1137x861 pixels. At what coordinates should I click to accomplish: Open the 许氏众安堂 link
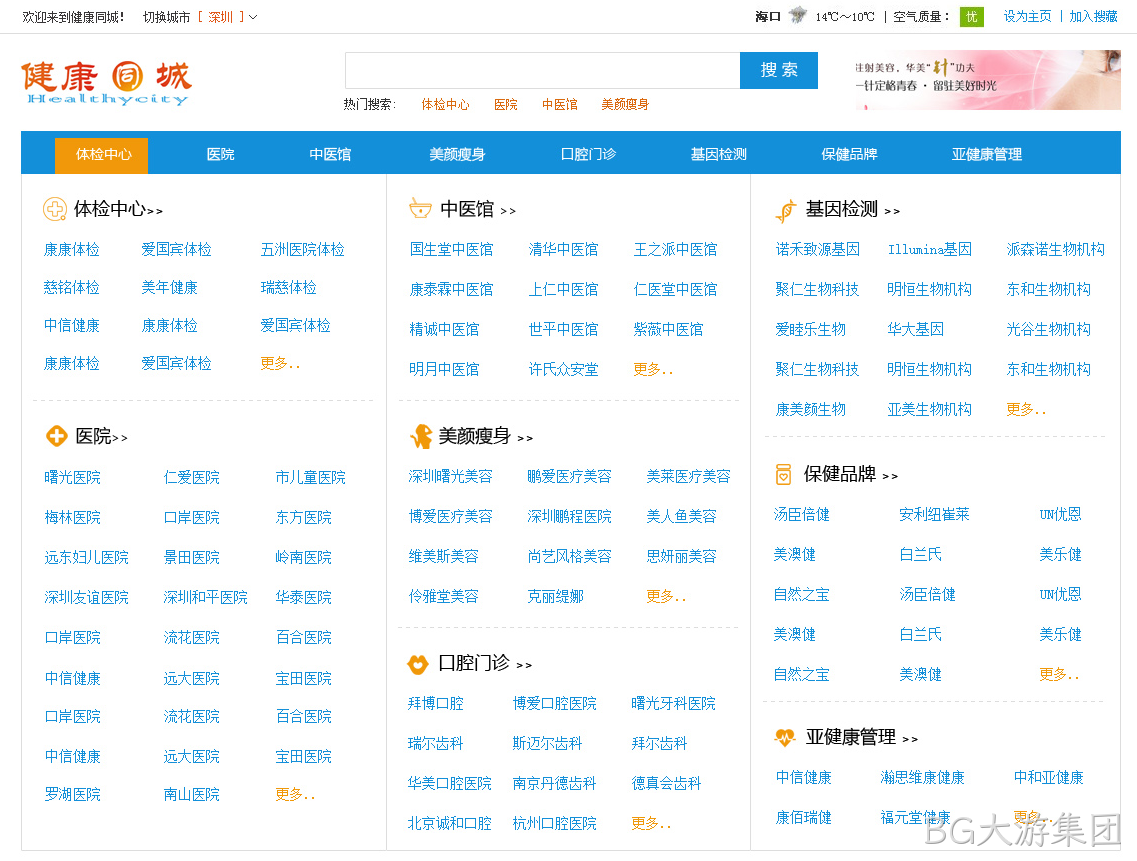[563, 369]
